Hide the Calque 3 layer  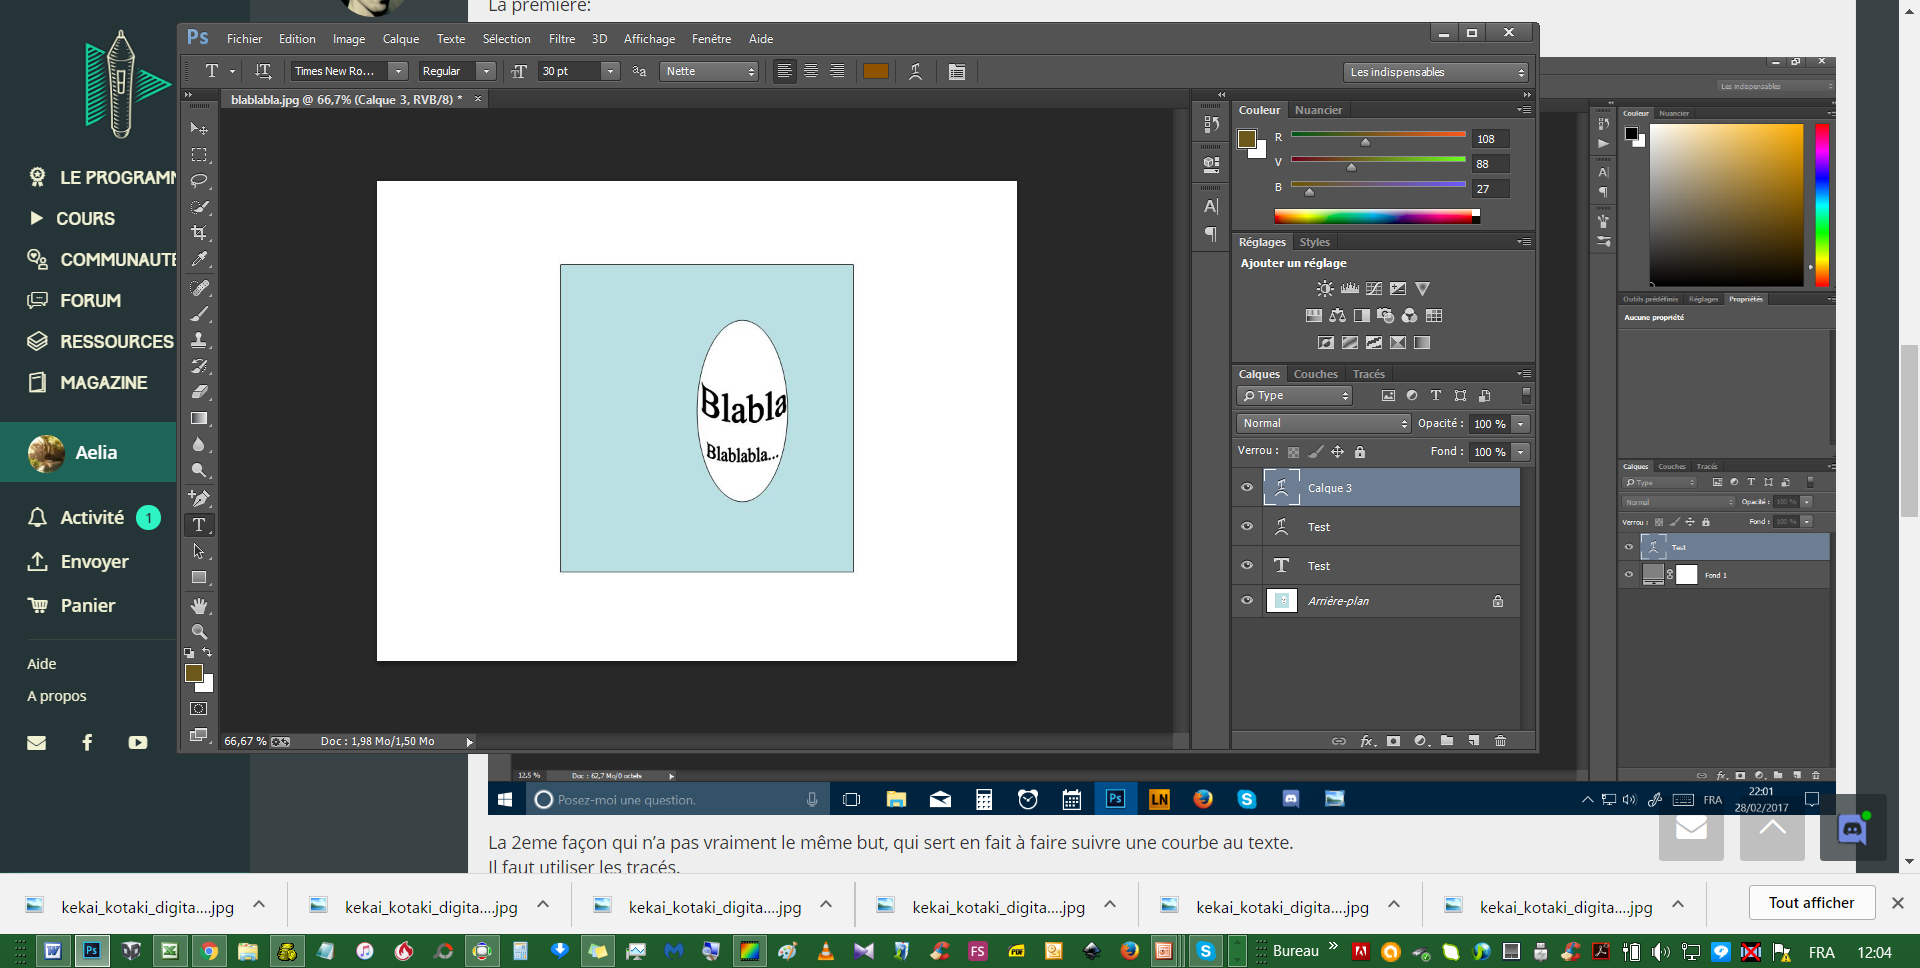point(1246,487)
